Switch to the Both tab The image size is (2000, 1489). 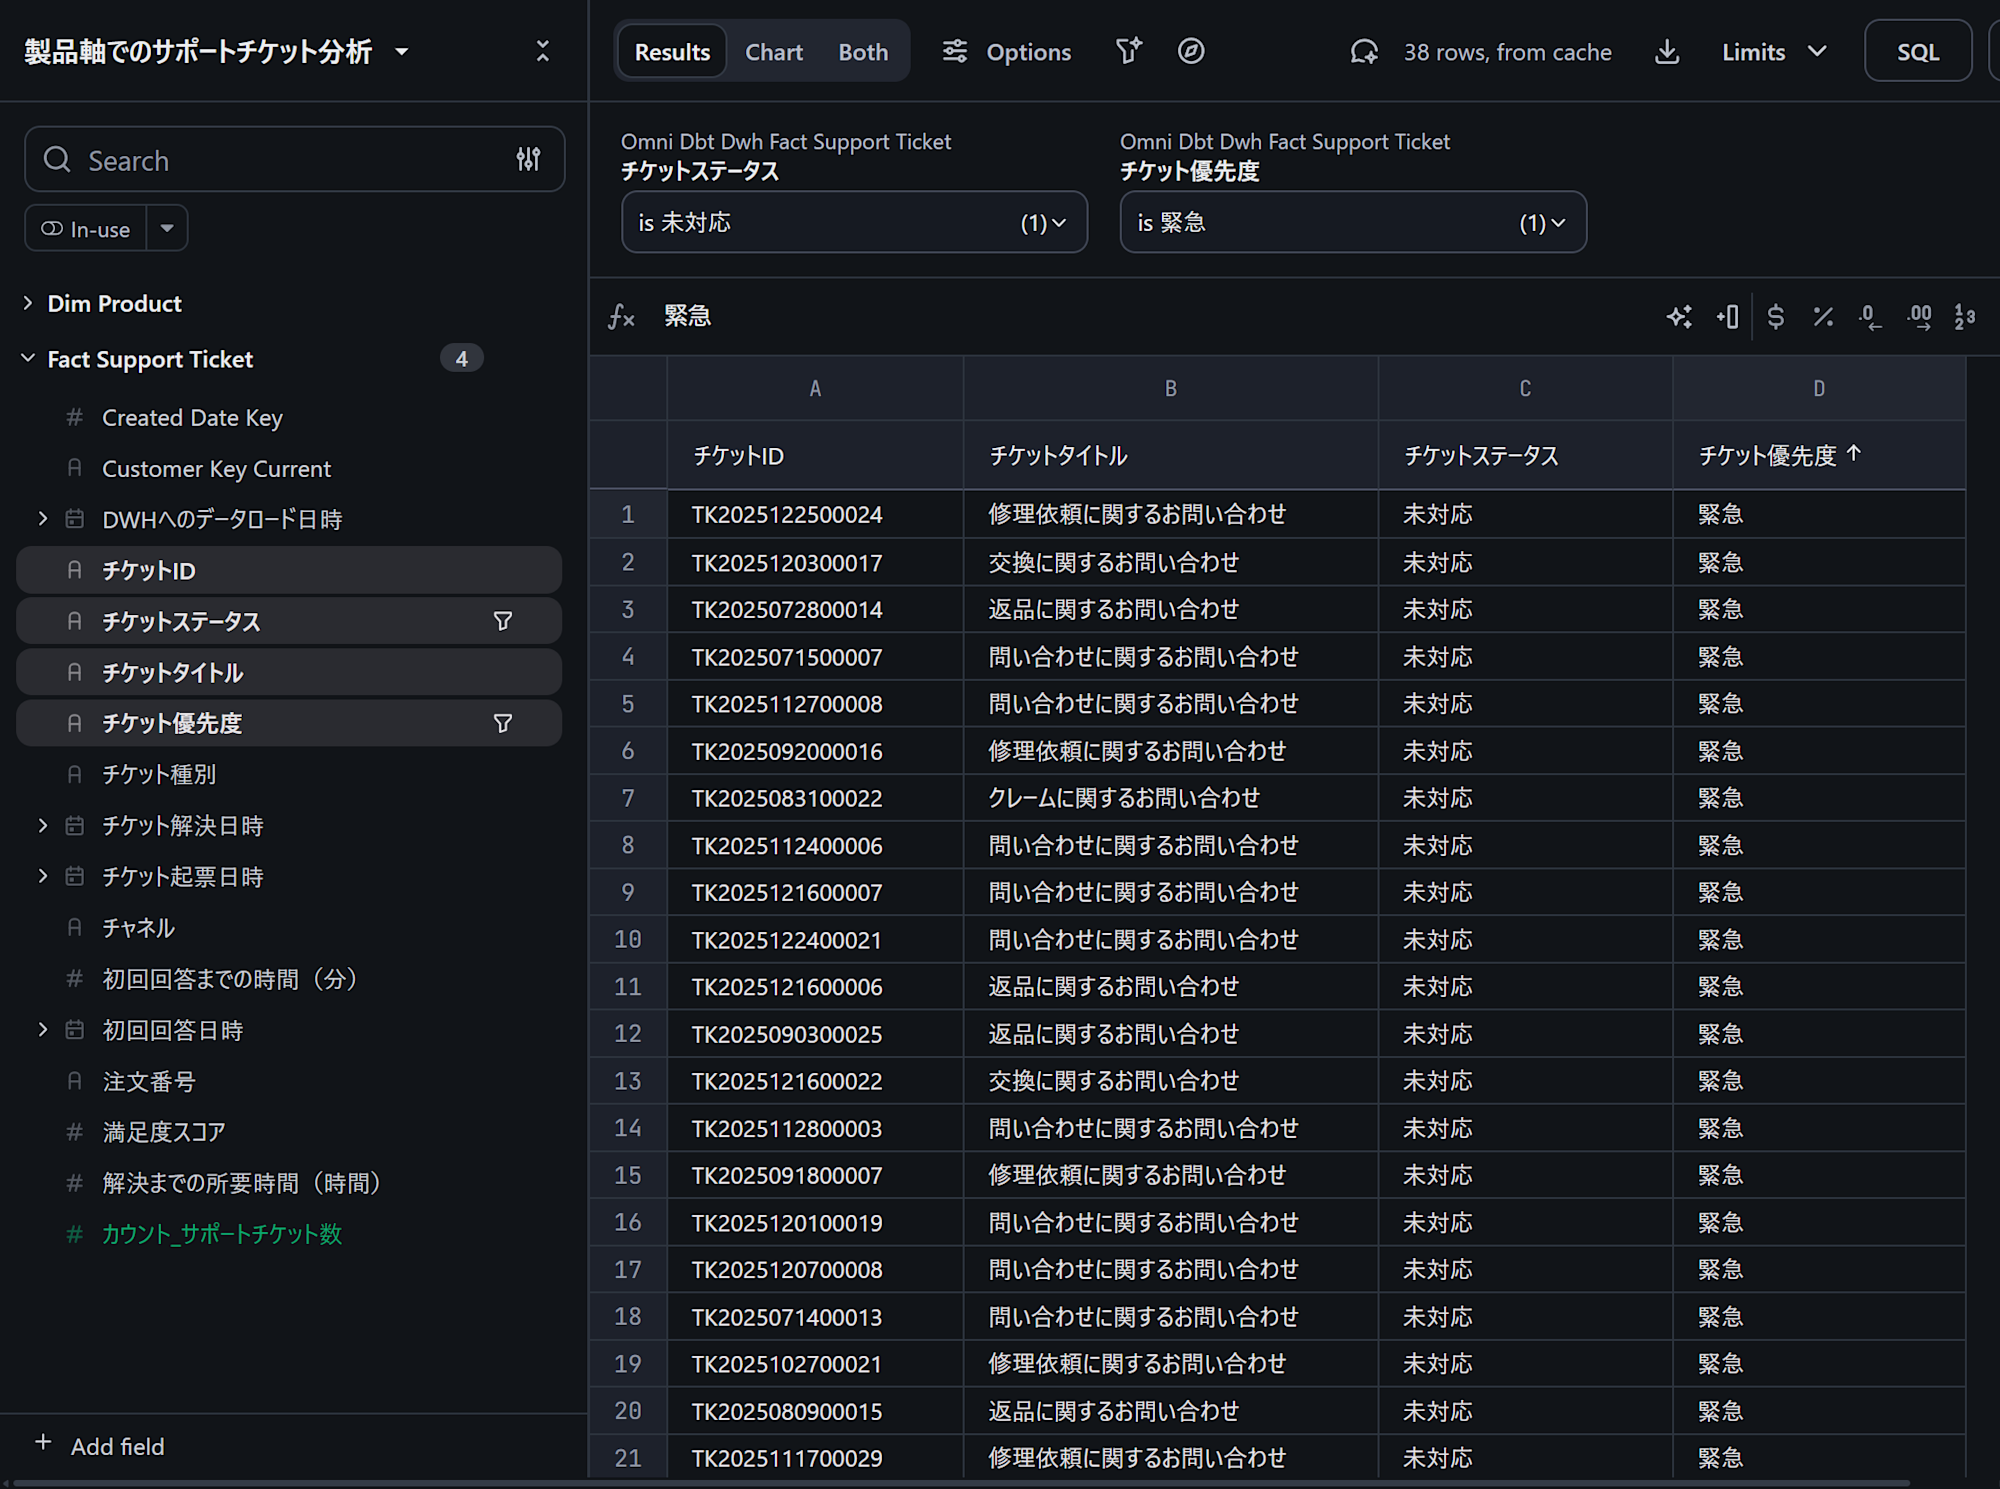[x=862, y=52]
